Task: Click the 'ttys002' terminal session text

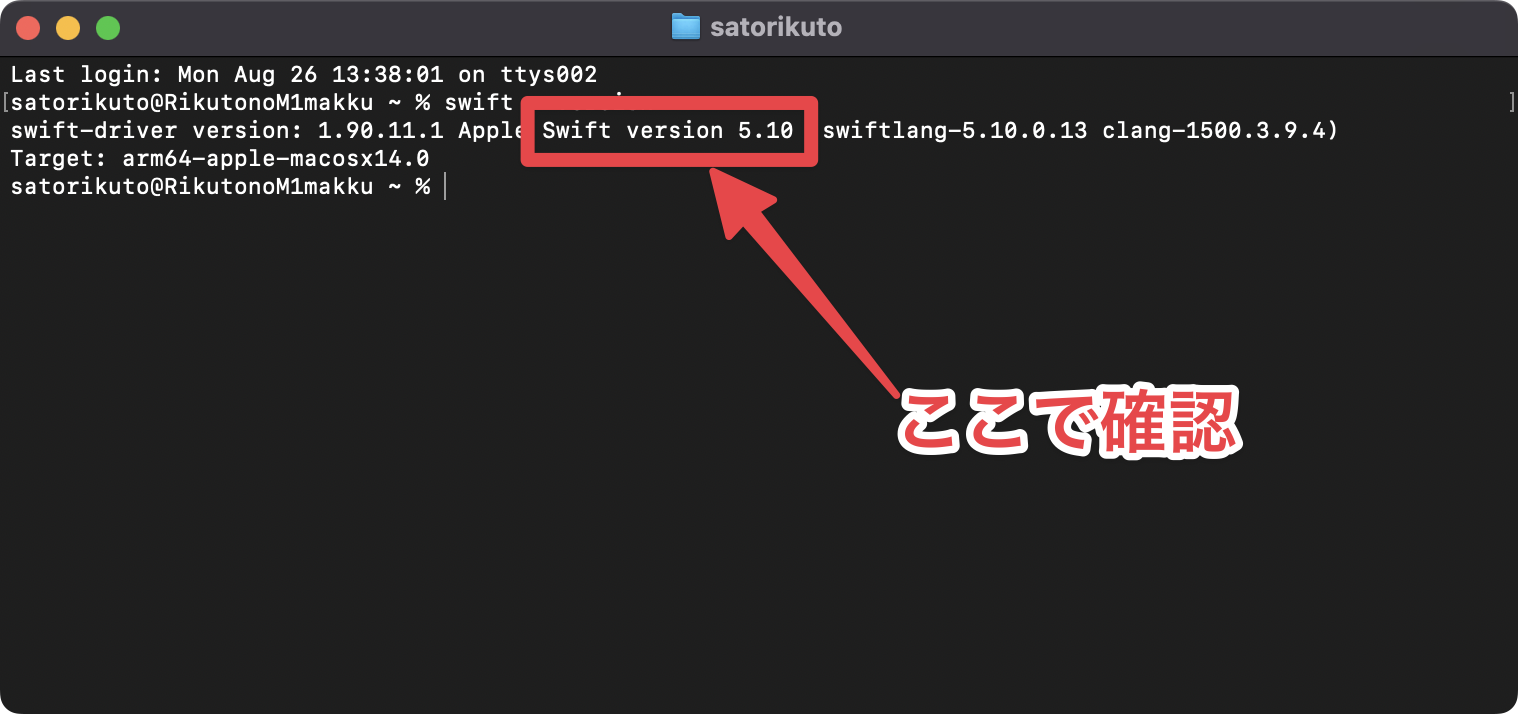Action: [550, 73]
